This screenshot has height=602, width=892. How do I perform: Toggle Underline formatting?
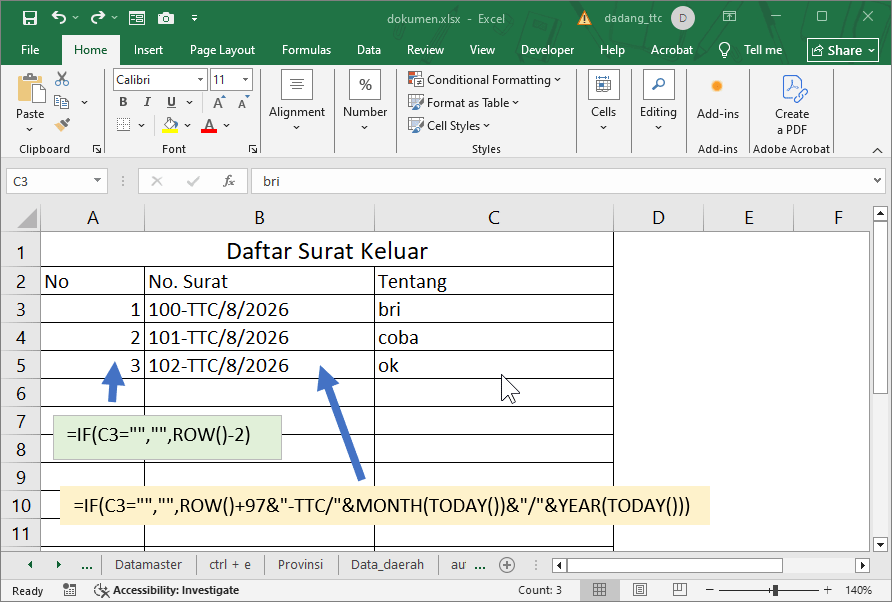(x=171, y=102)
